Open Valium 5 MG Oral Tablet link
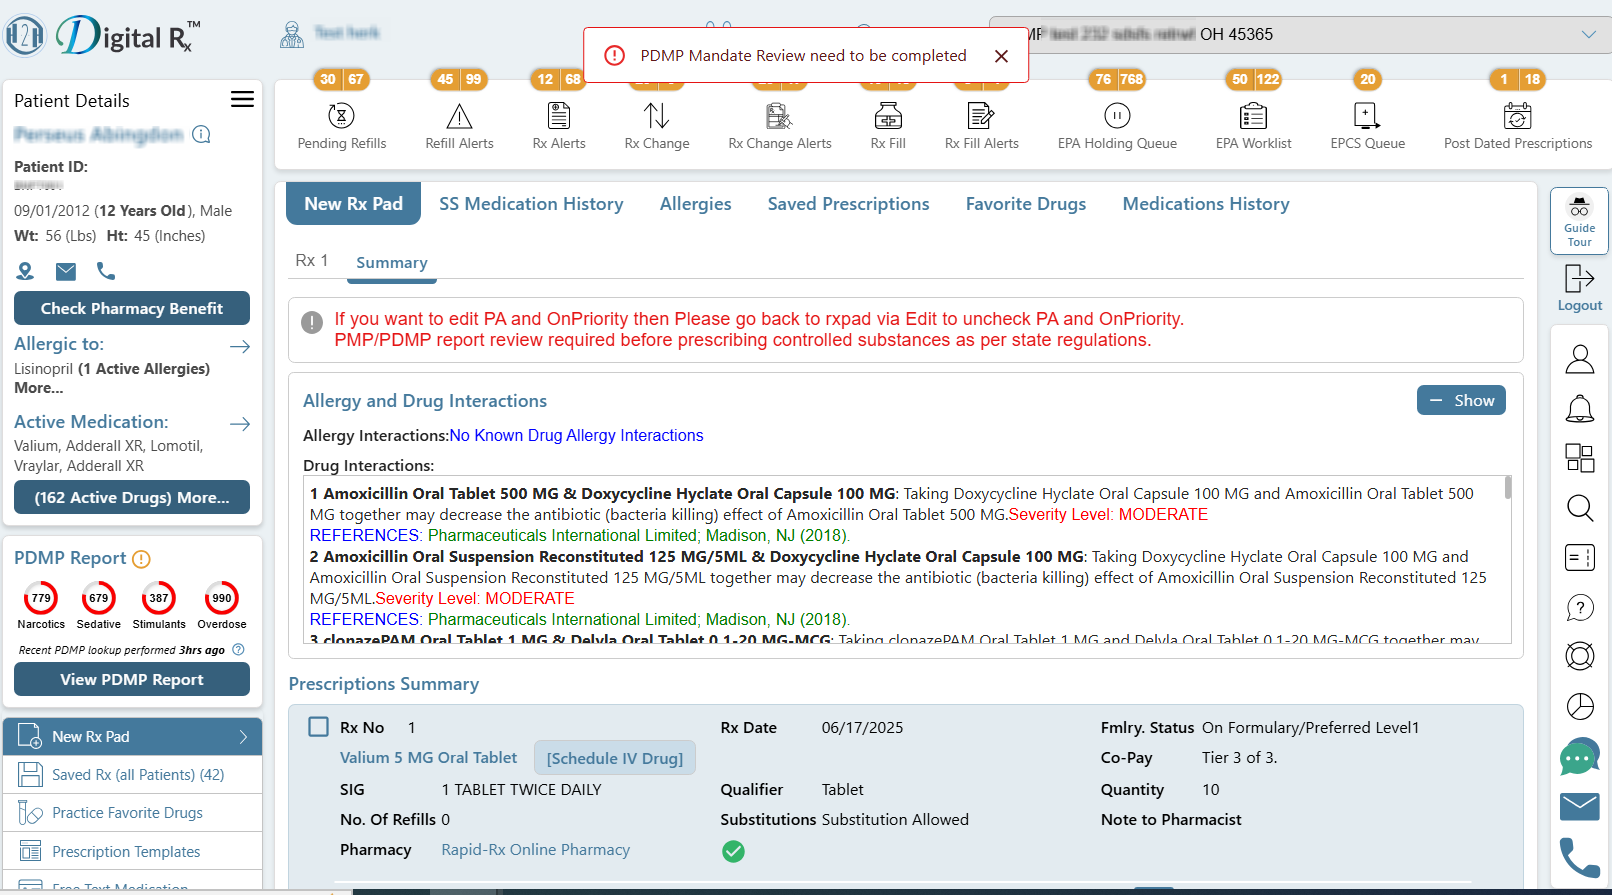 pos(428,758)
